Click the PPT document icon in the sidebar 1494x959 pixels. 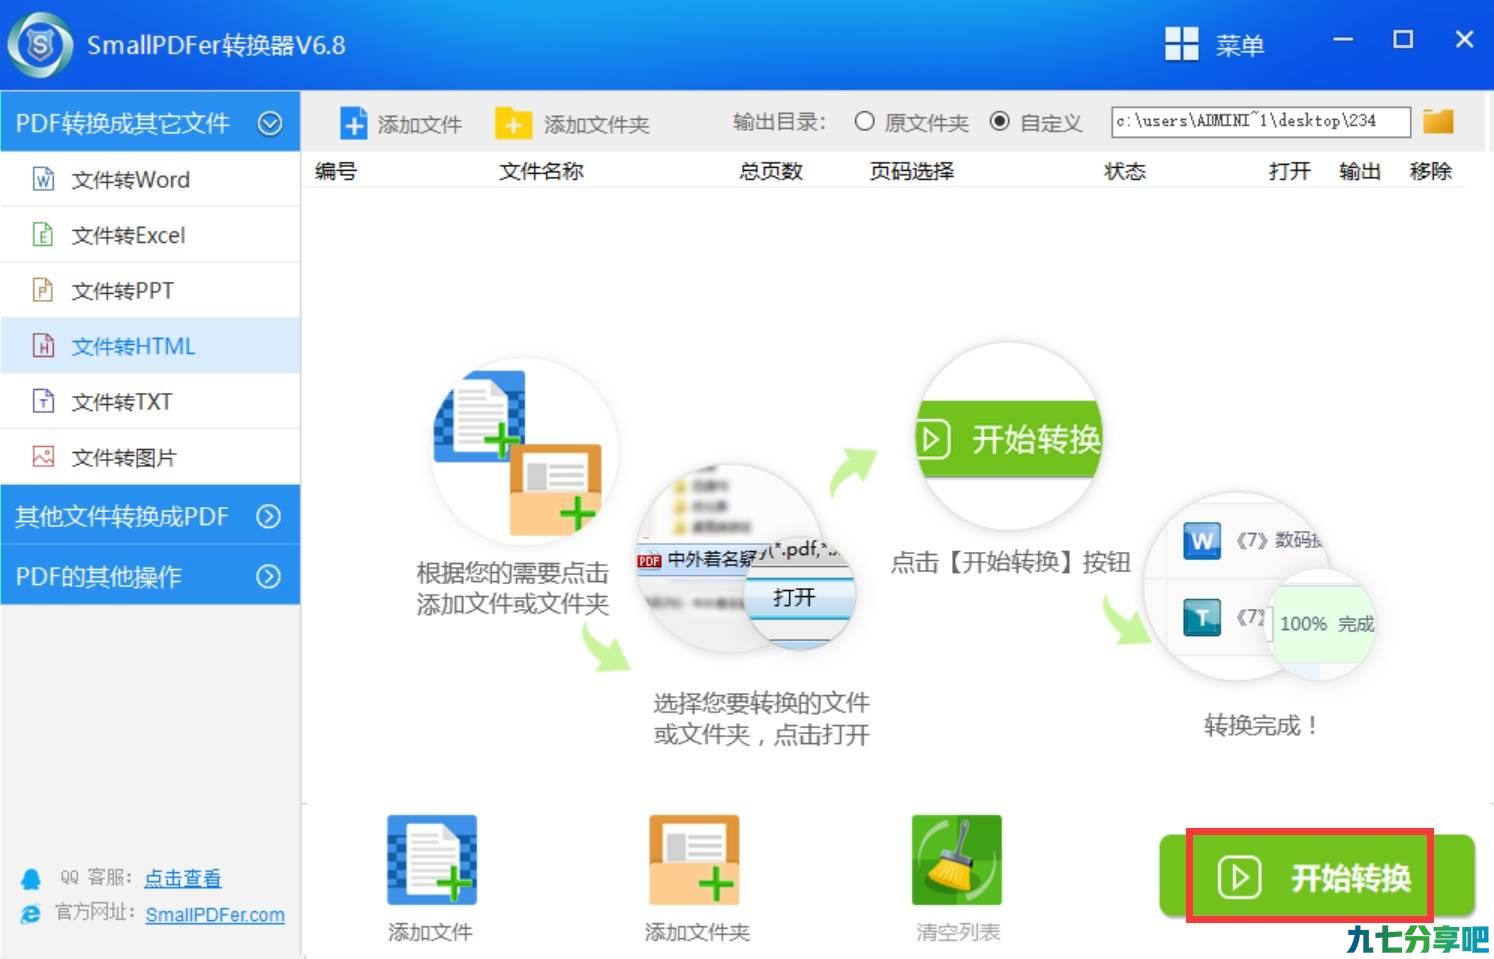click(43, 290)
